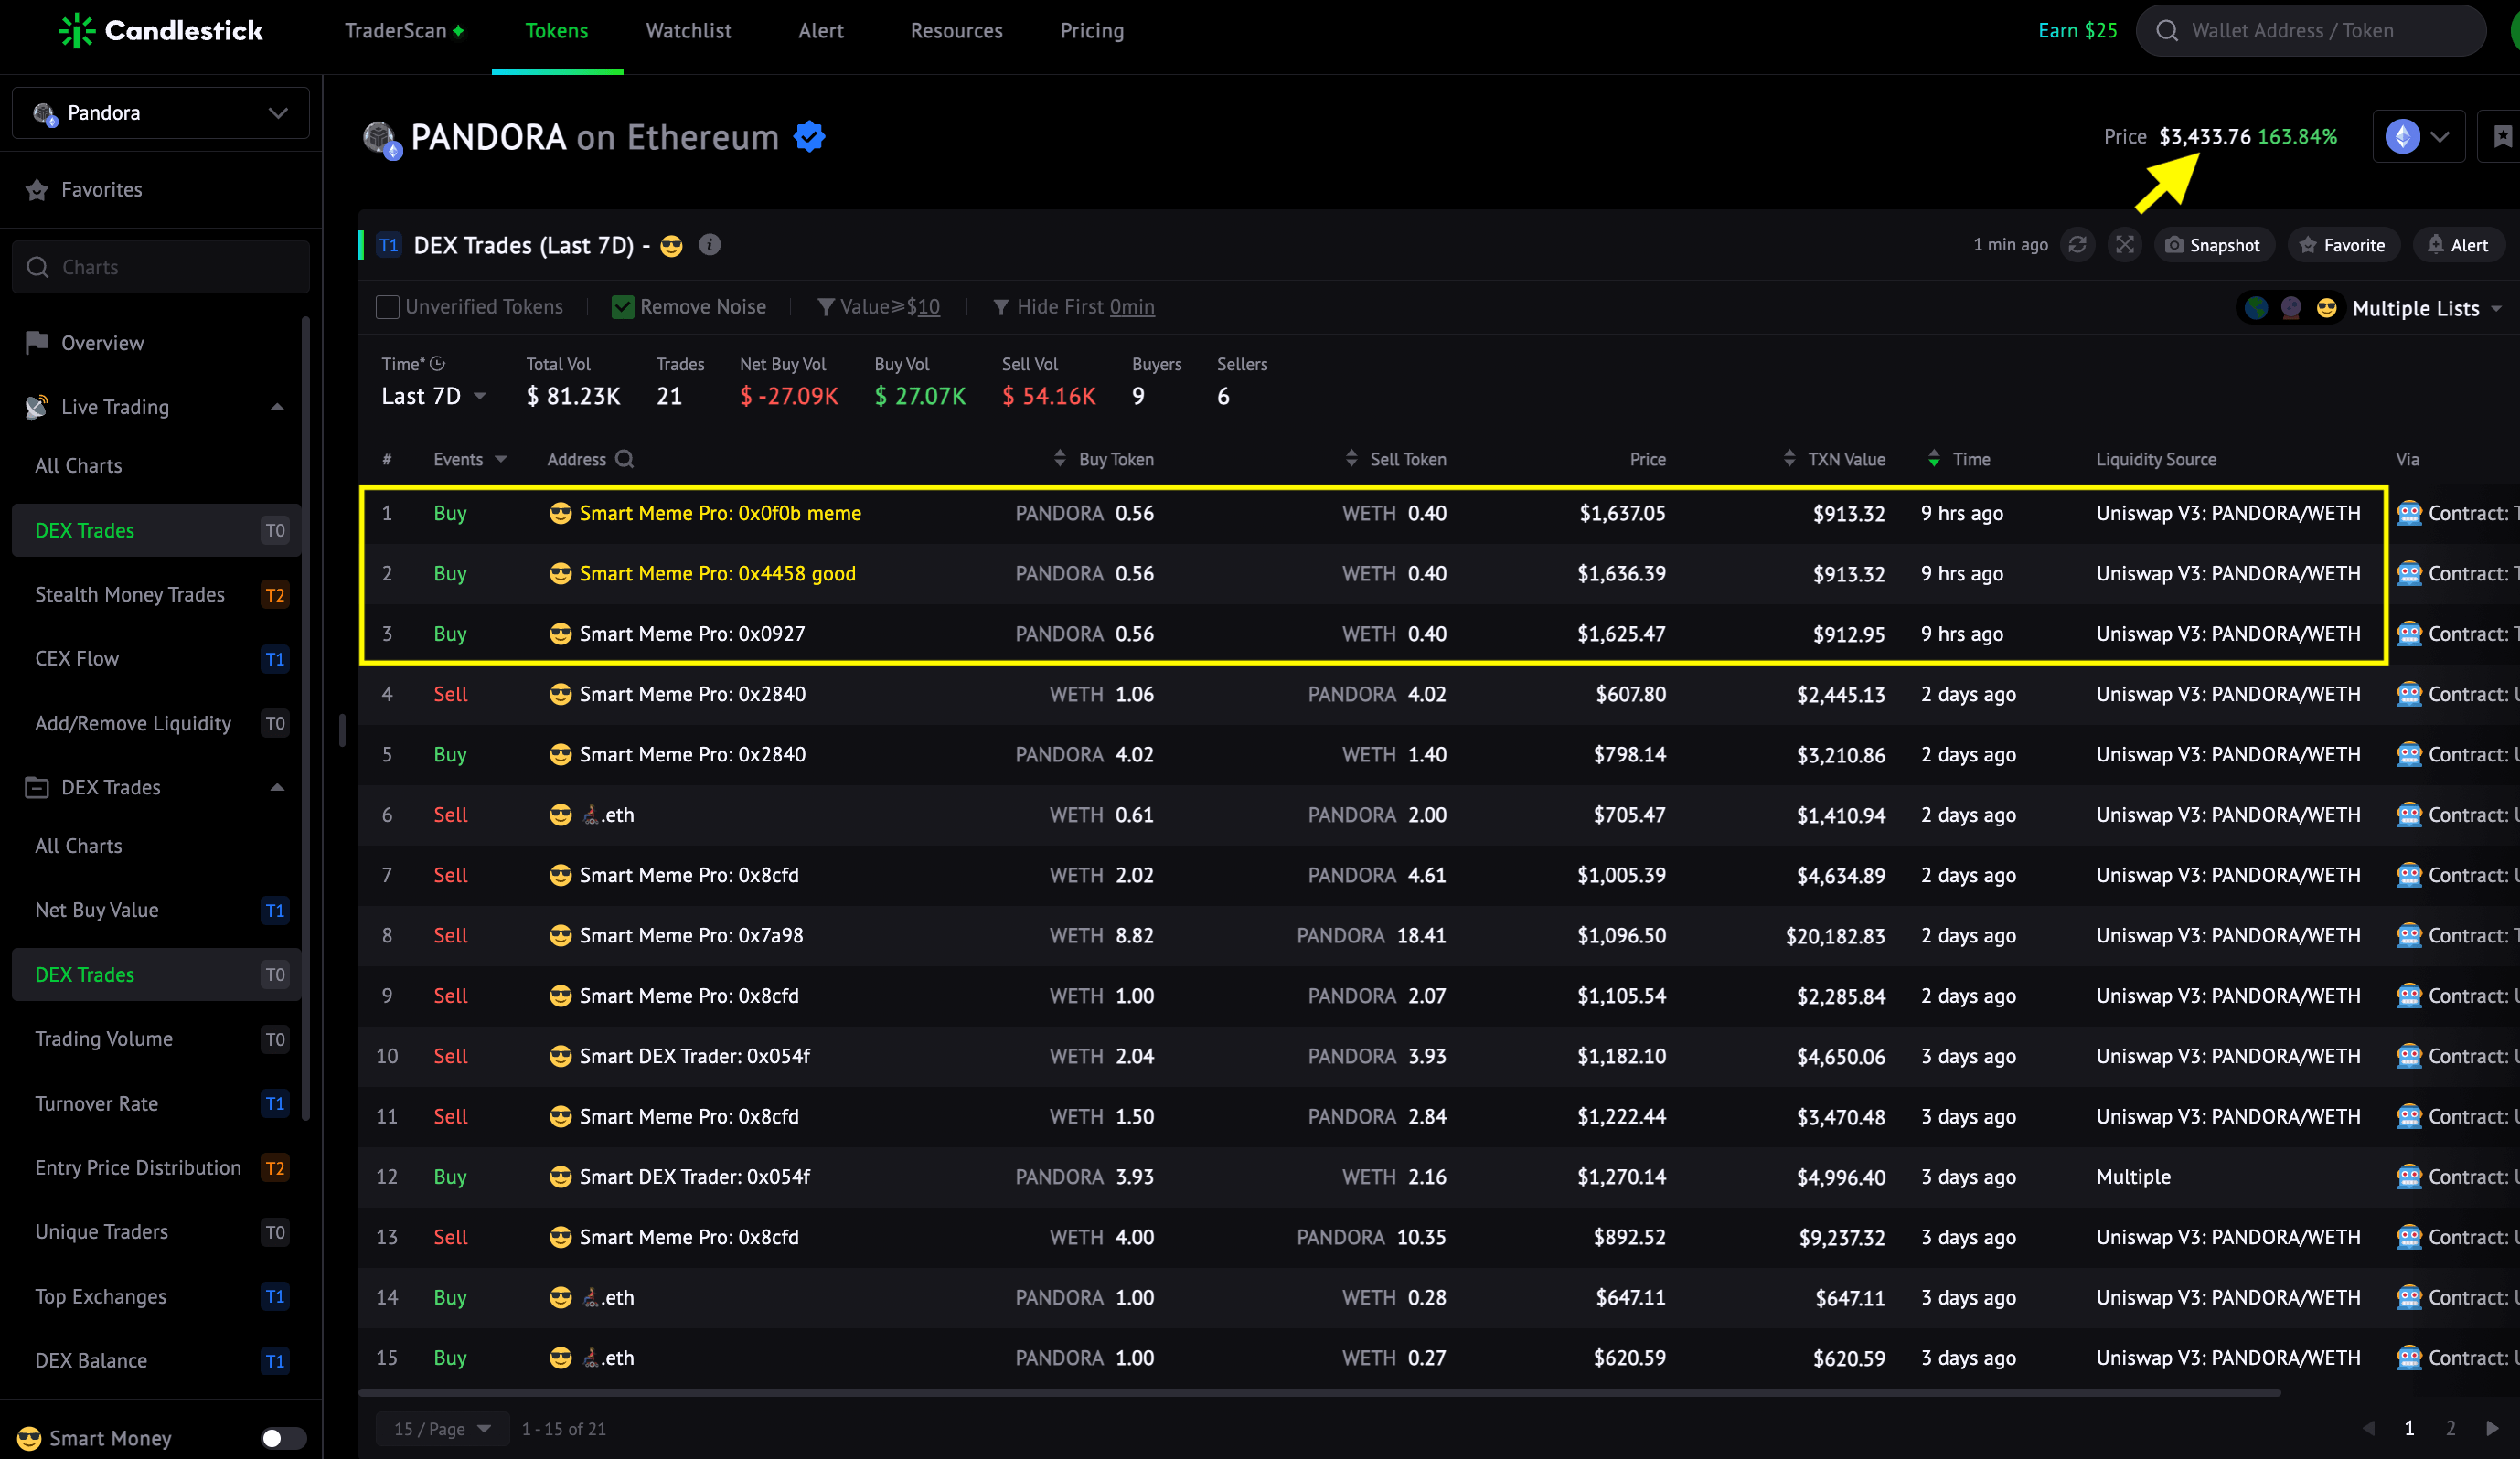
Task: Collapse the Live Trading section
Action: tap(277, 407)
